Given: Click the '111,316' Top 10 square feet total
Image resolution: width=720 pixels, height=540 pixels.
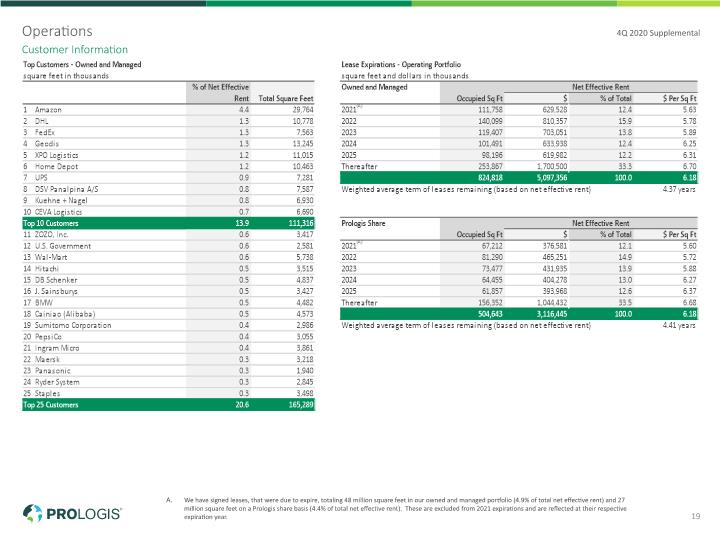Looking at the screenshot, I should pos(301,223).
